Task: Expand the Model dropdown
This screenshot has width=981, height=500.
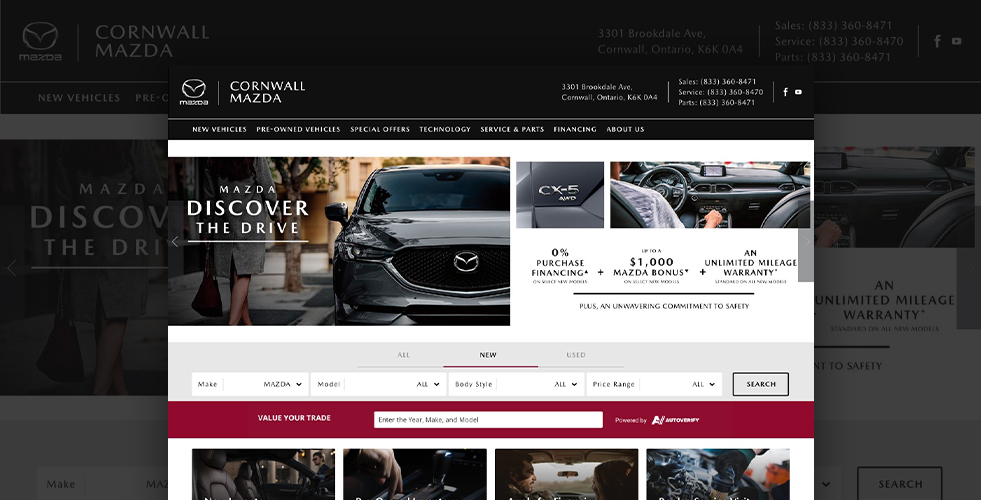Action: pos(379,384)
